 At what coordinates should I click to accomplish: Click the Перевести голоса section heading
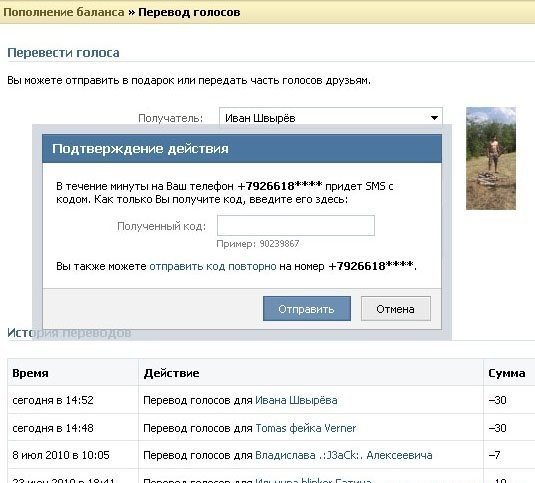pyautogui.click(x=63, y=53)
